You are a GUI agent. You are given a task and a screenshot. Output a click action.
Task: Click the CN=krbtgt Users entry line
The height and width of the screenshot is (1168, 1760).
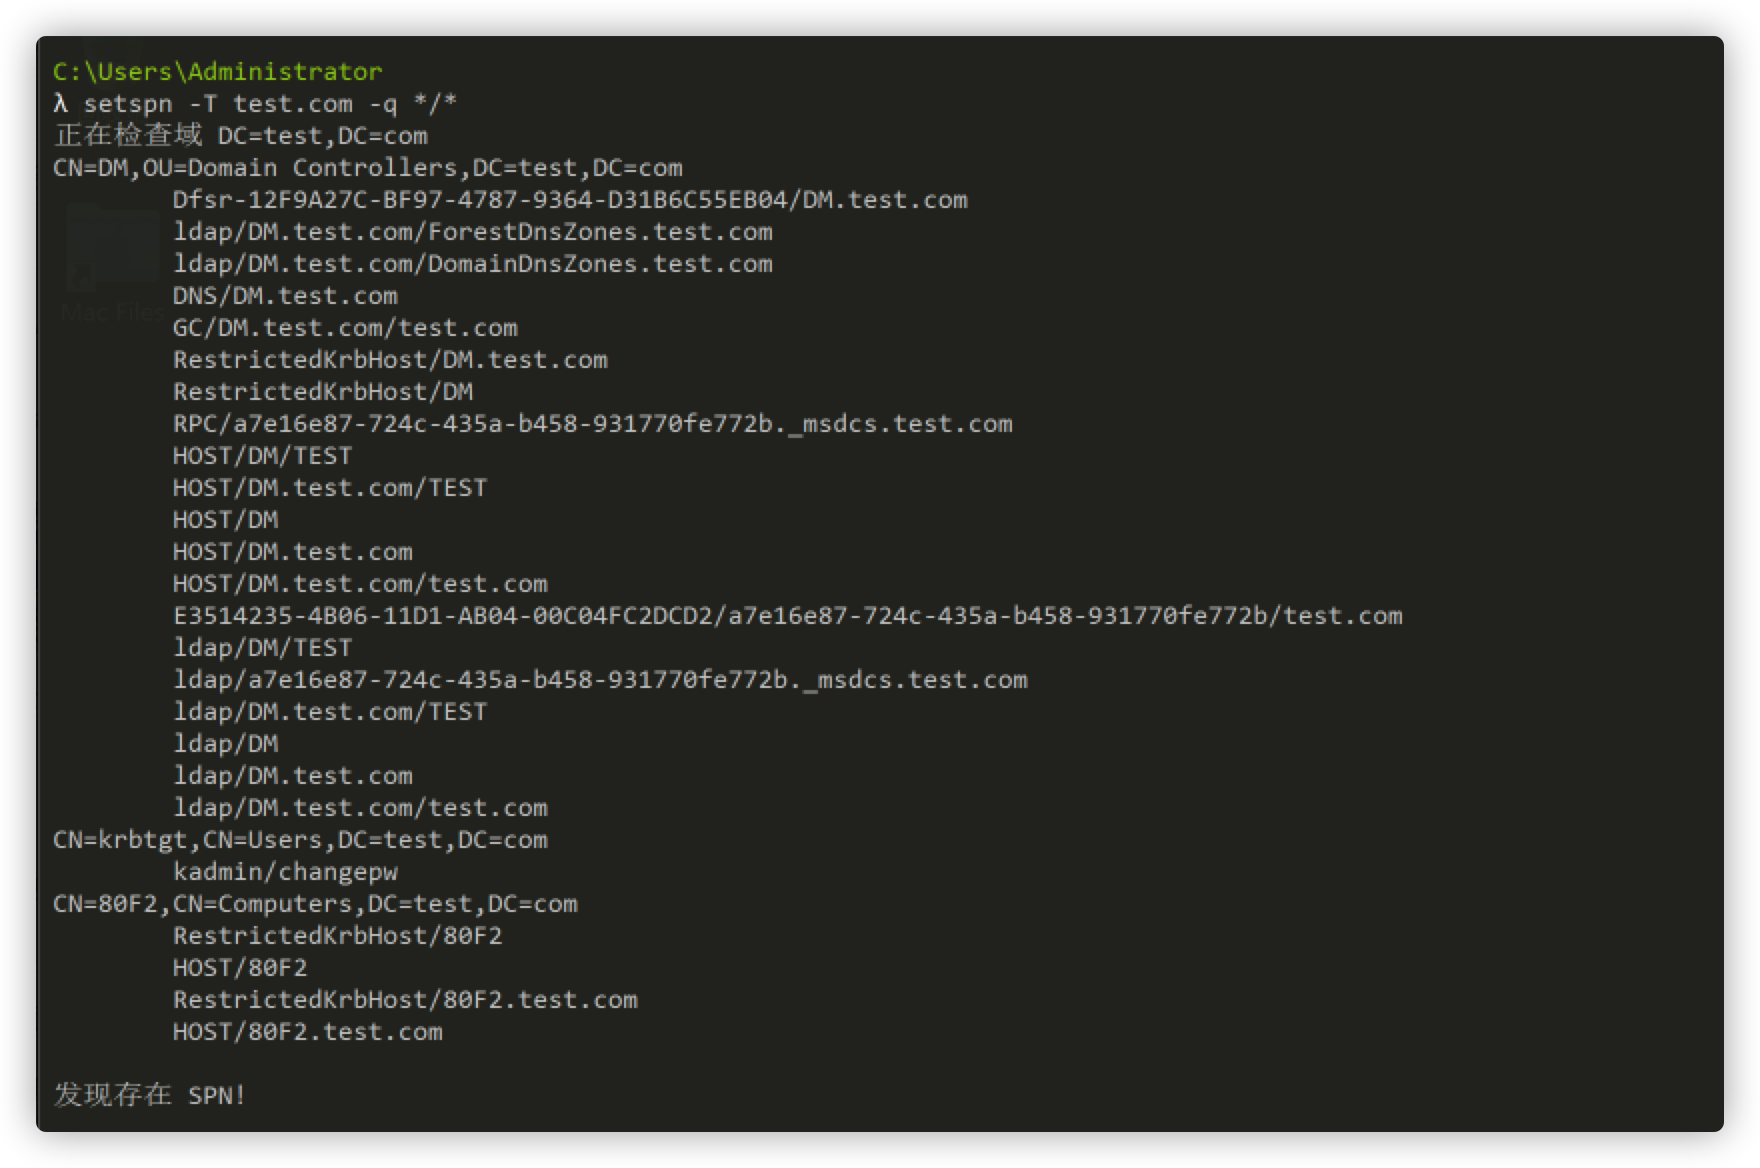coord(300,840)
